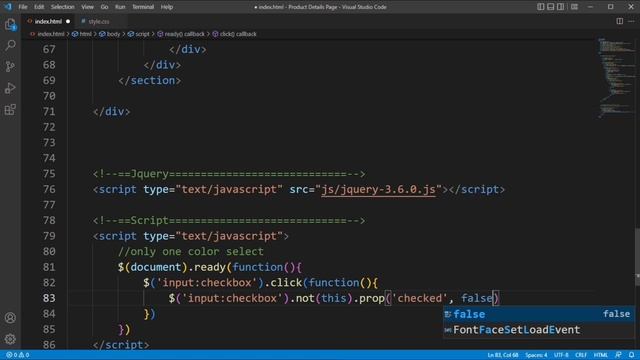Open the Customize Layout icon
640x360 pixels.
pos(574,7)
